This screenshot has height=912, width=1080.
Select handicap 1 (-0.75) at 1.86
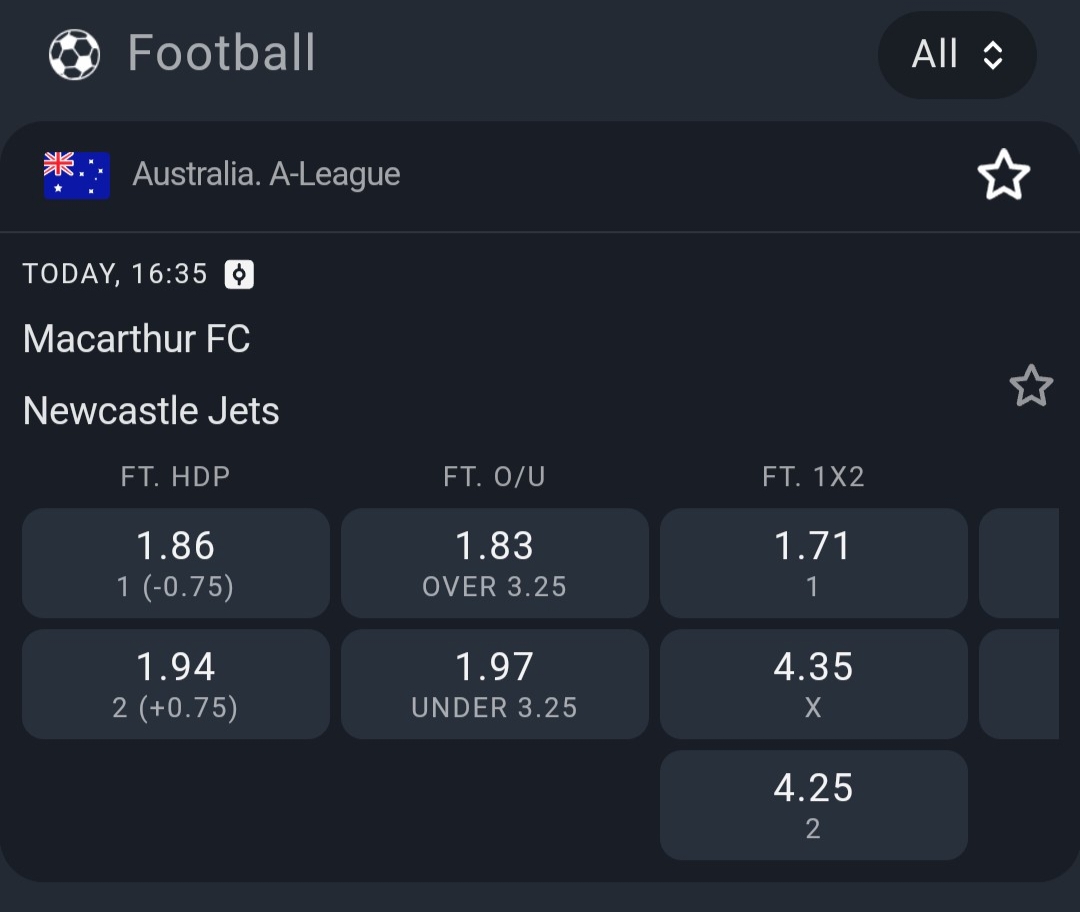[x=176, y=563]
